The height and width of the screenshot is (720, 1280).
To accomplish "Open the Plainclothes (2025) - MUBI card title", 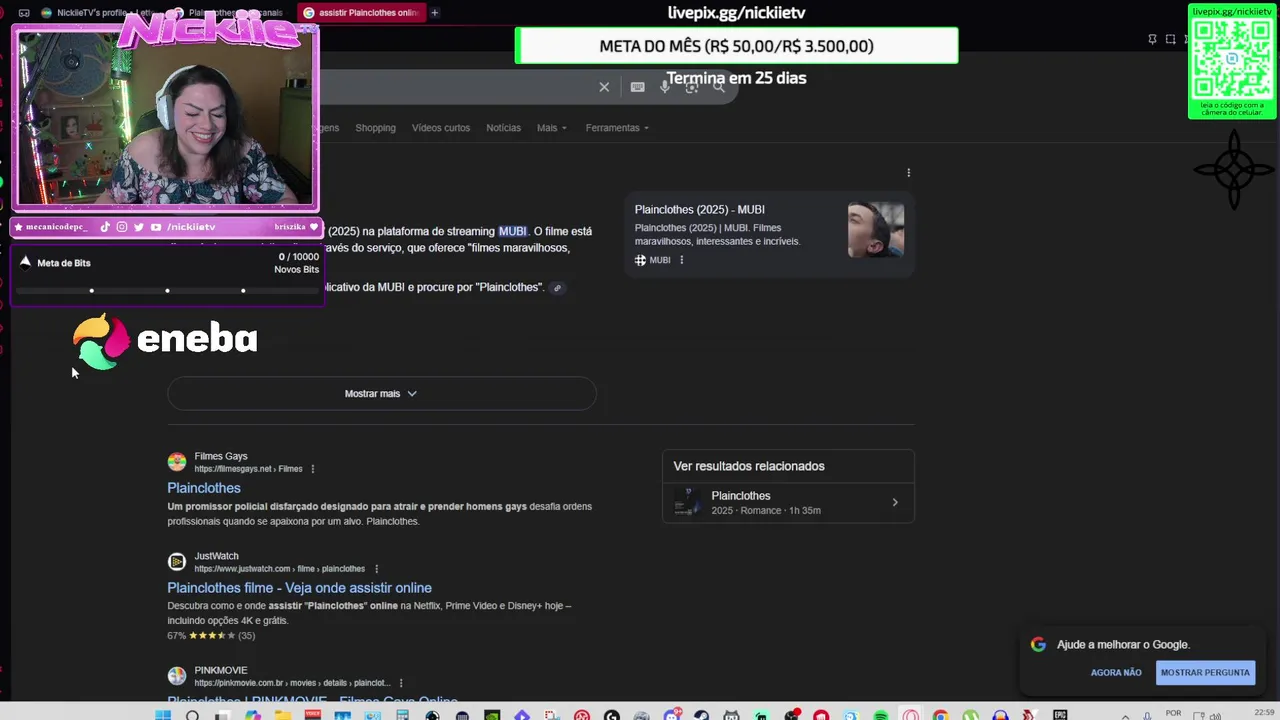I will pos(699,210).
